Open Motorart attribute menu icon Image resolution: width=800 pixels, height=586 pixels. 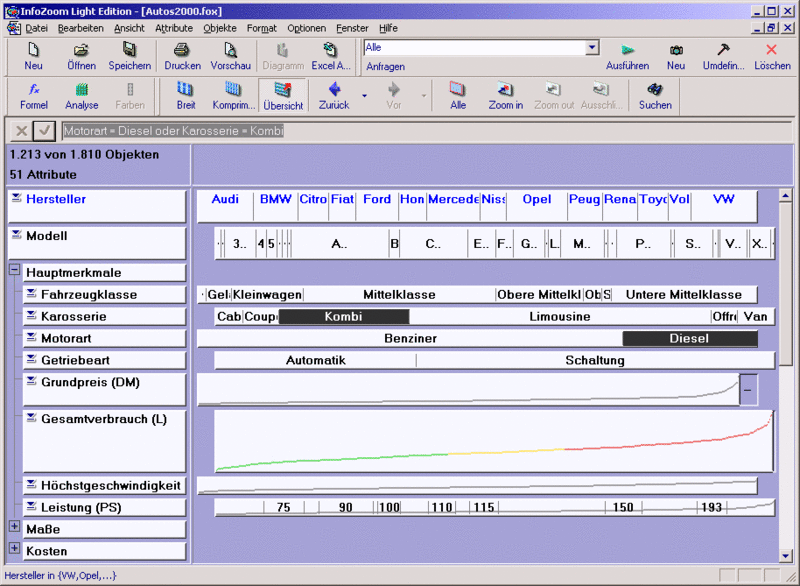pyautogui.click(x=32, y=337)
